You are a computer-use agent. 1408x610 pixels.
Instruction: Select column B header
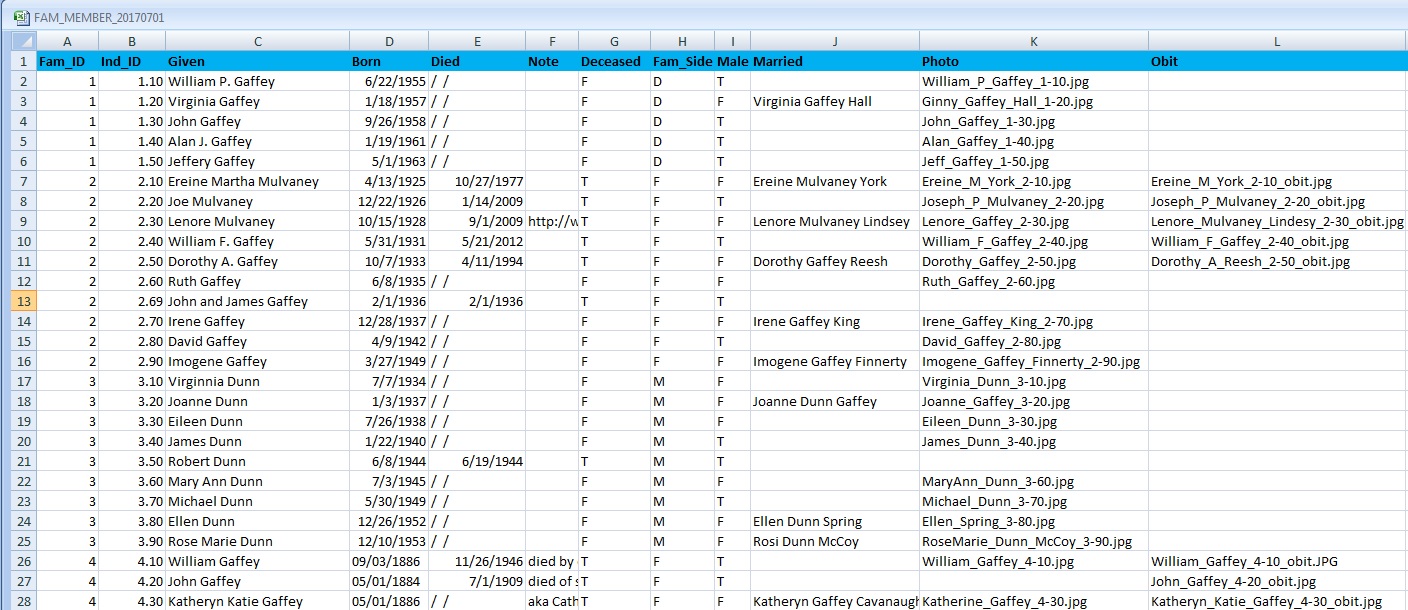pyautogui.click(x=132, y=41)
